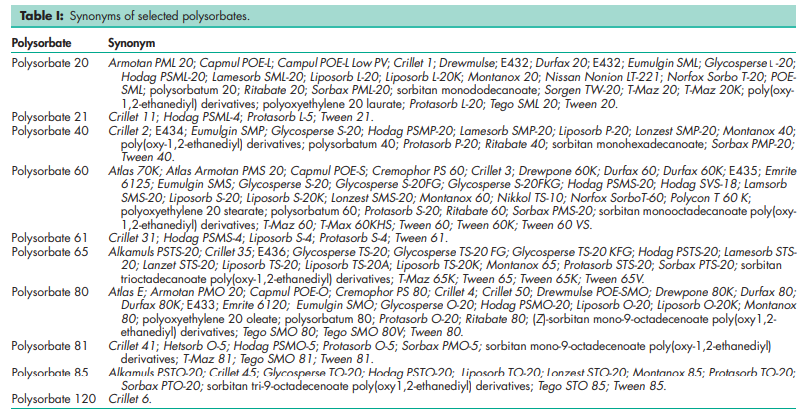
Task: Click the "Synonym" column header
Action: click(x=133, y=46)
